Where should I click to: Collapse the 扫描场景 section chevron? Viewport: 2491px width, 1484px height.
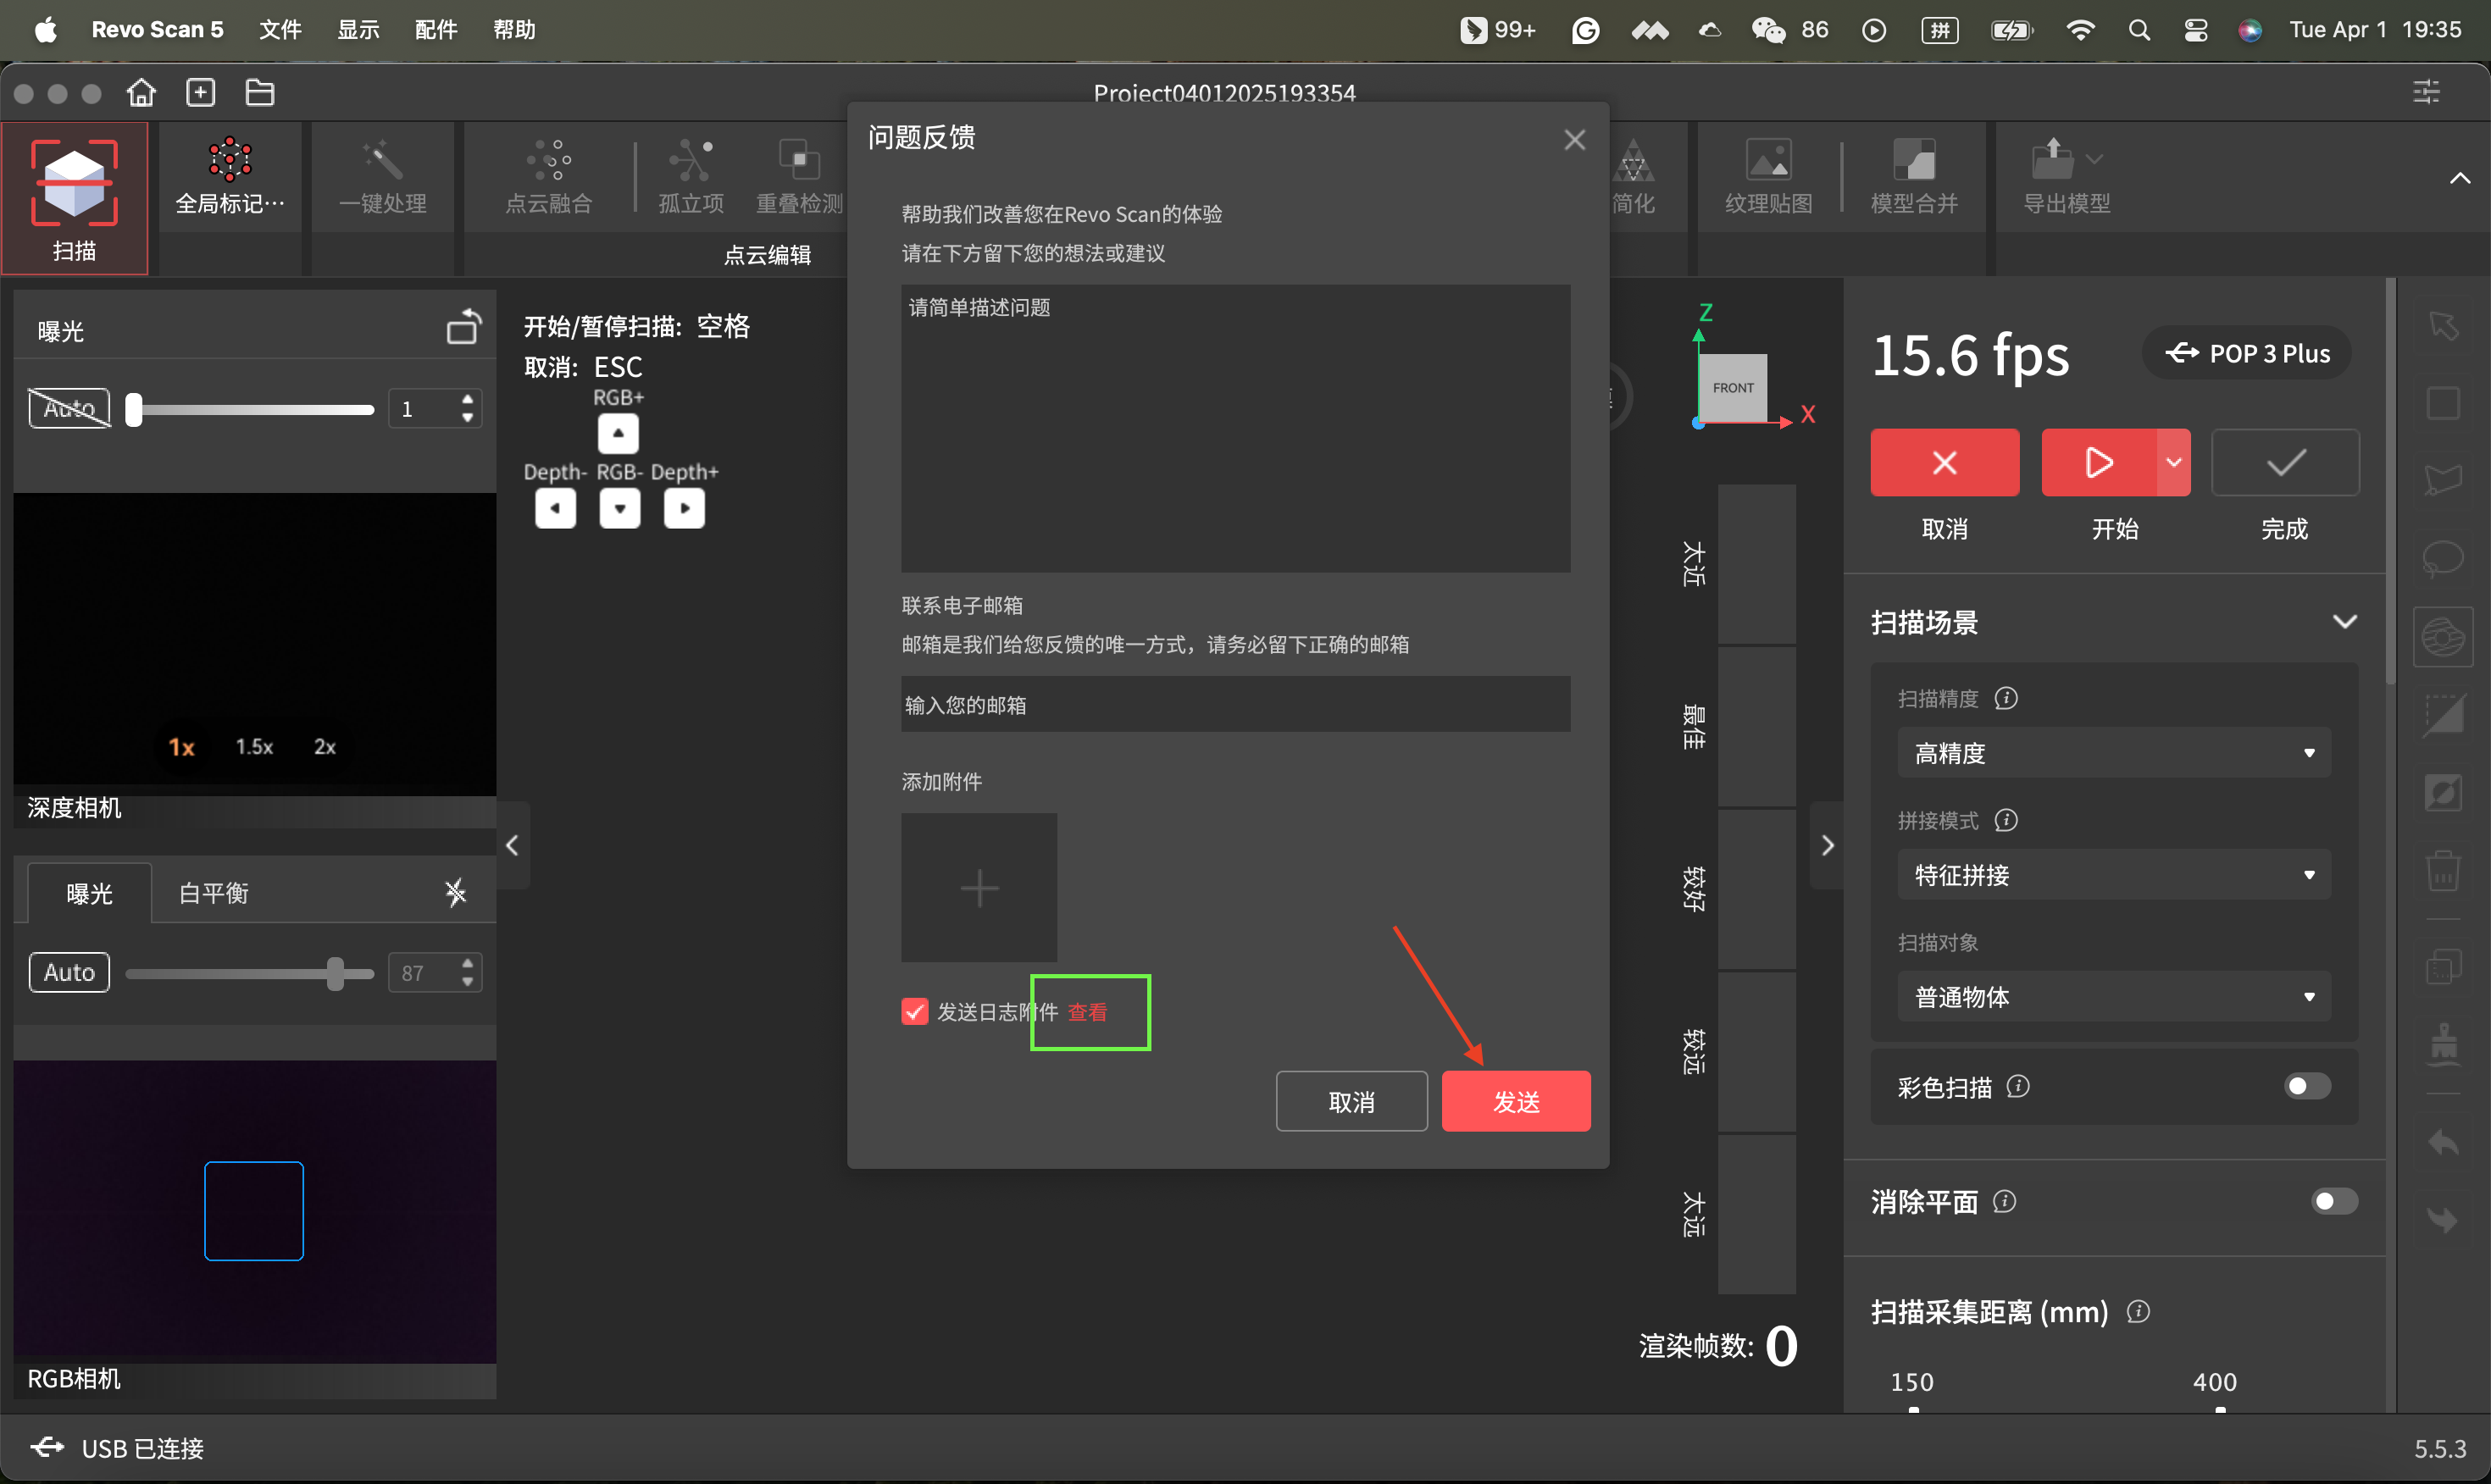coord(2344,622)
